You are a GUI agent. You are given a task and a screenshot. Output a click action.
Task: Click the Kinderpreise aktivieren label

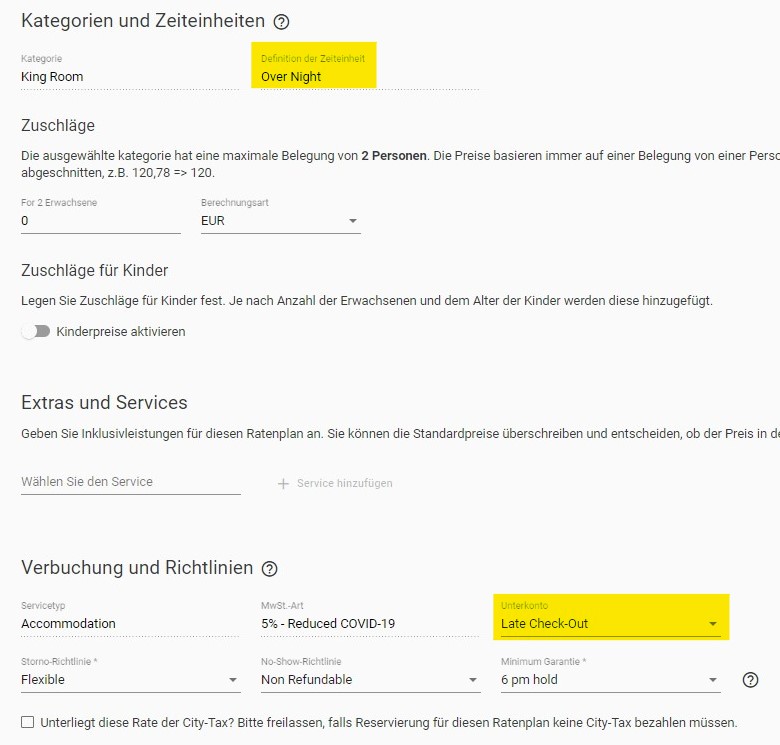click(x=121, y=332)
